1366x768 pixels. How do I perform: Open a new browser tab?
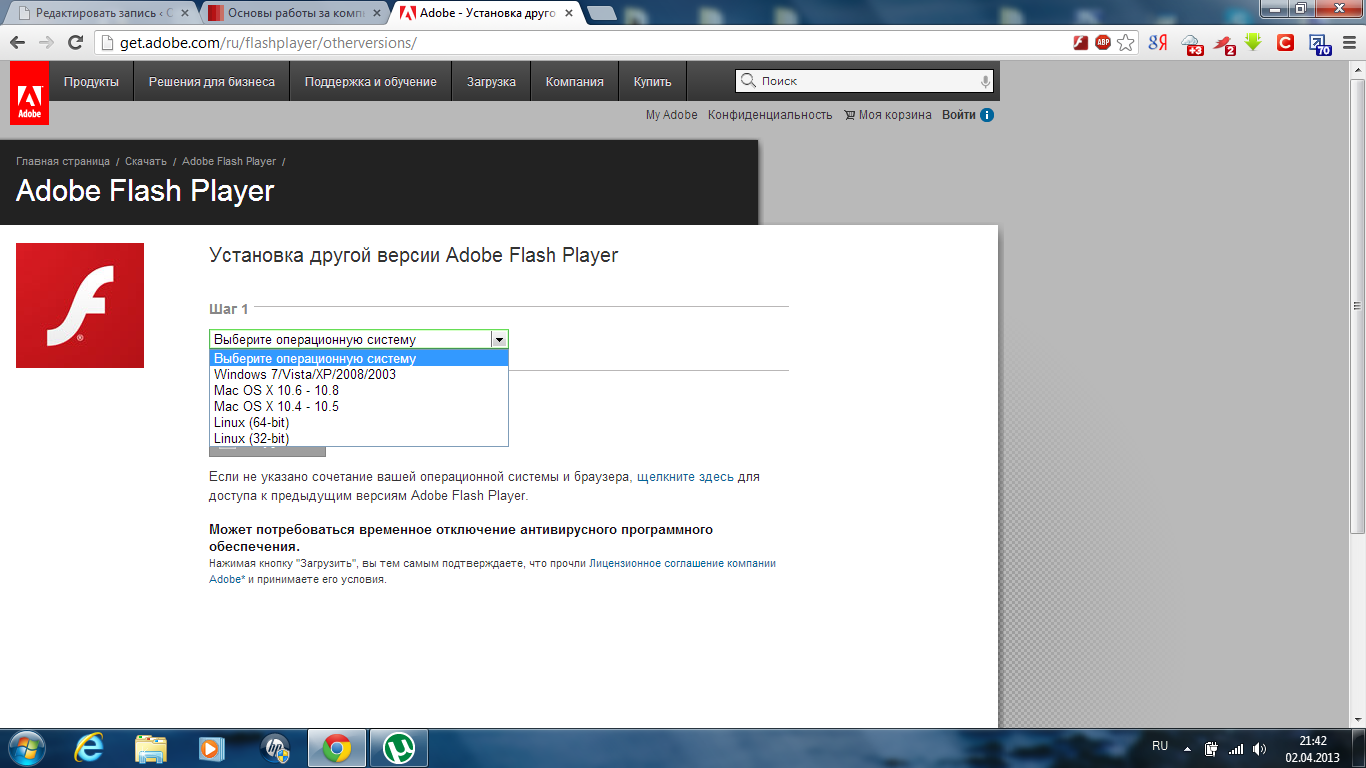click(x=601, y=13)
